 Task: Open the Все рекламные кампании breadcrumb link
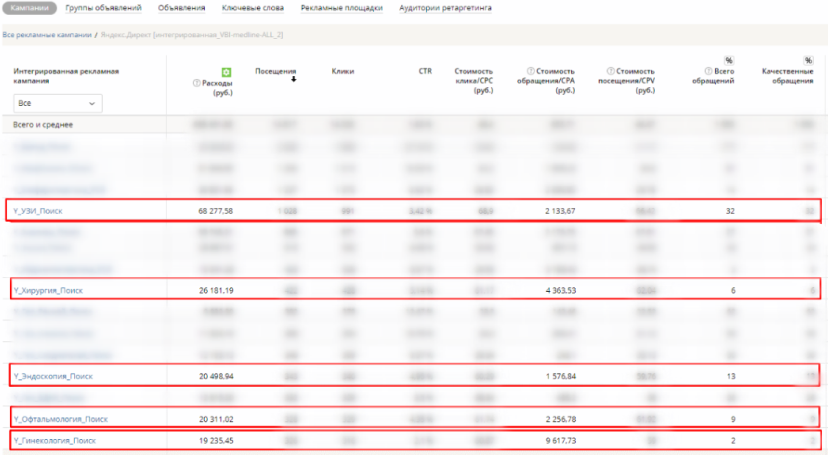(47, 35)
